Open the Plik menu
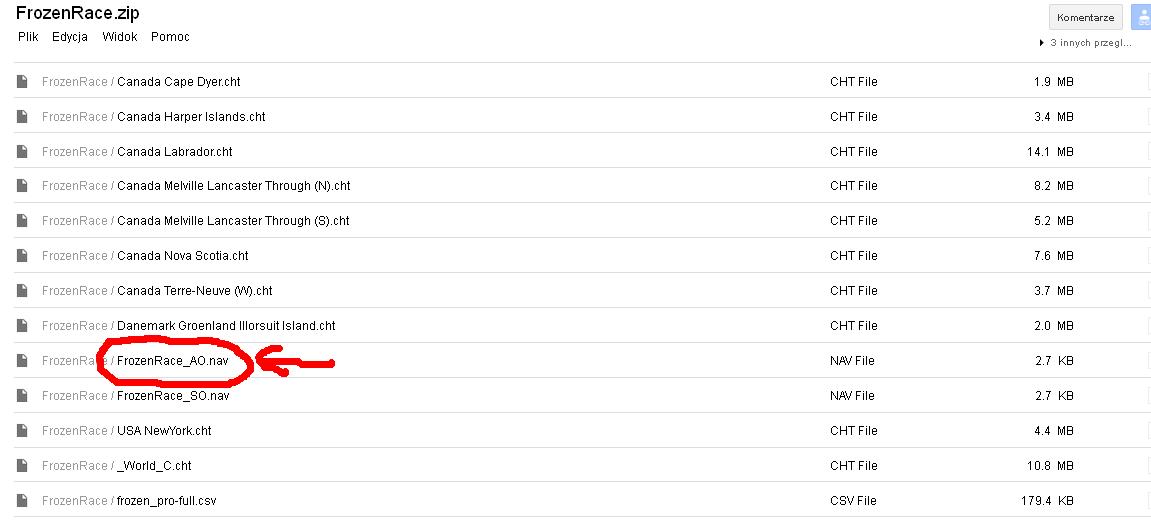This screenshot has width=1151, height=526. pos(28,37)
